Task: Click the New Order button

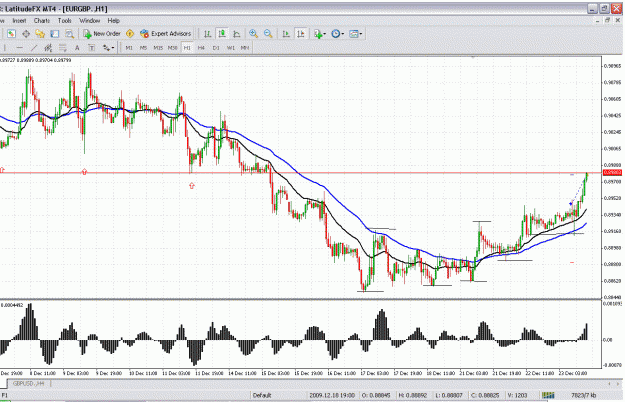Action: click(102, 34)
